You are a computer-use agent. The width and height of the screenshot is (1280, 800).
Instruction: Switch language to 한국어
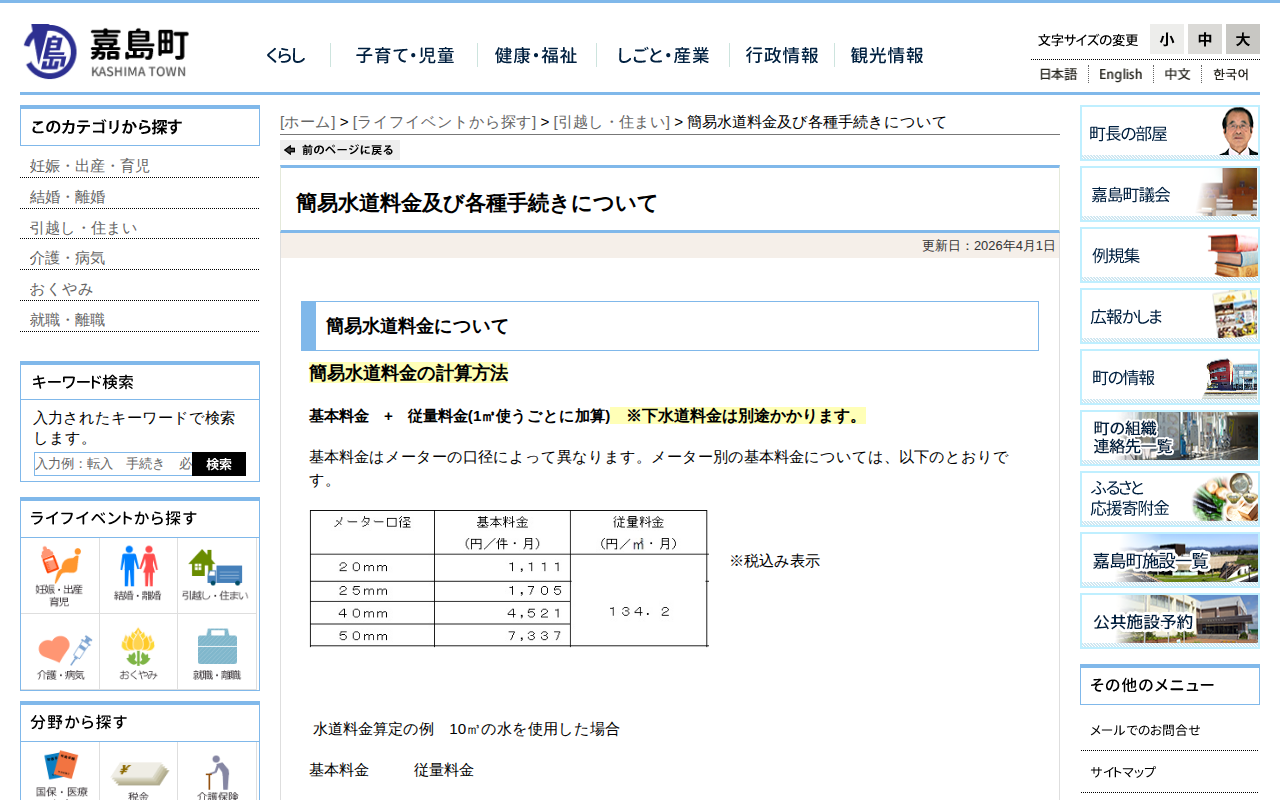(1231, 74)
